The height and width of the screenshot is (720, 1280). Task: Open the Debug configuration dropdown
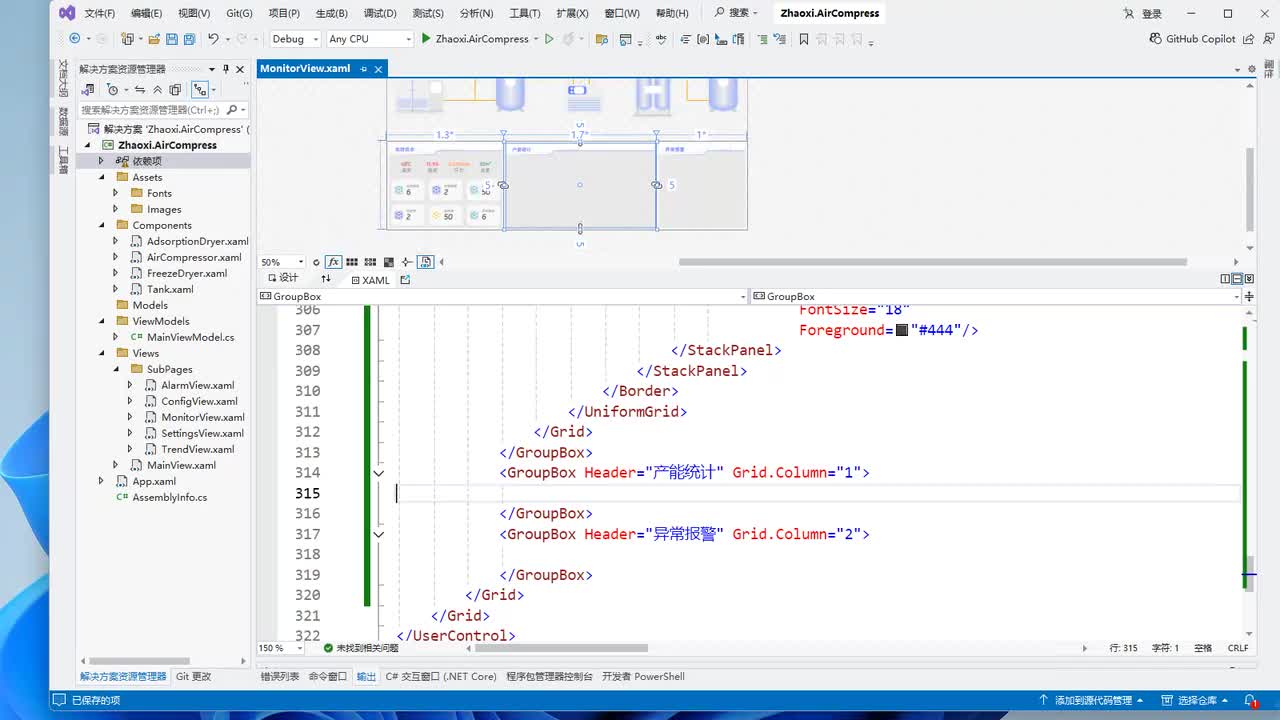[295, 39]
